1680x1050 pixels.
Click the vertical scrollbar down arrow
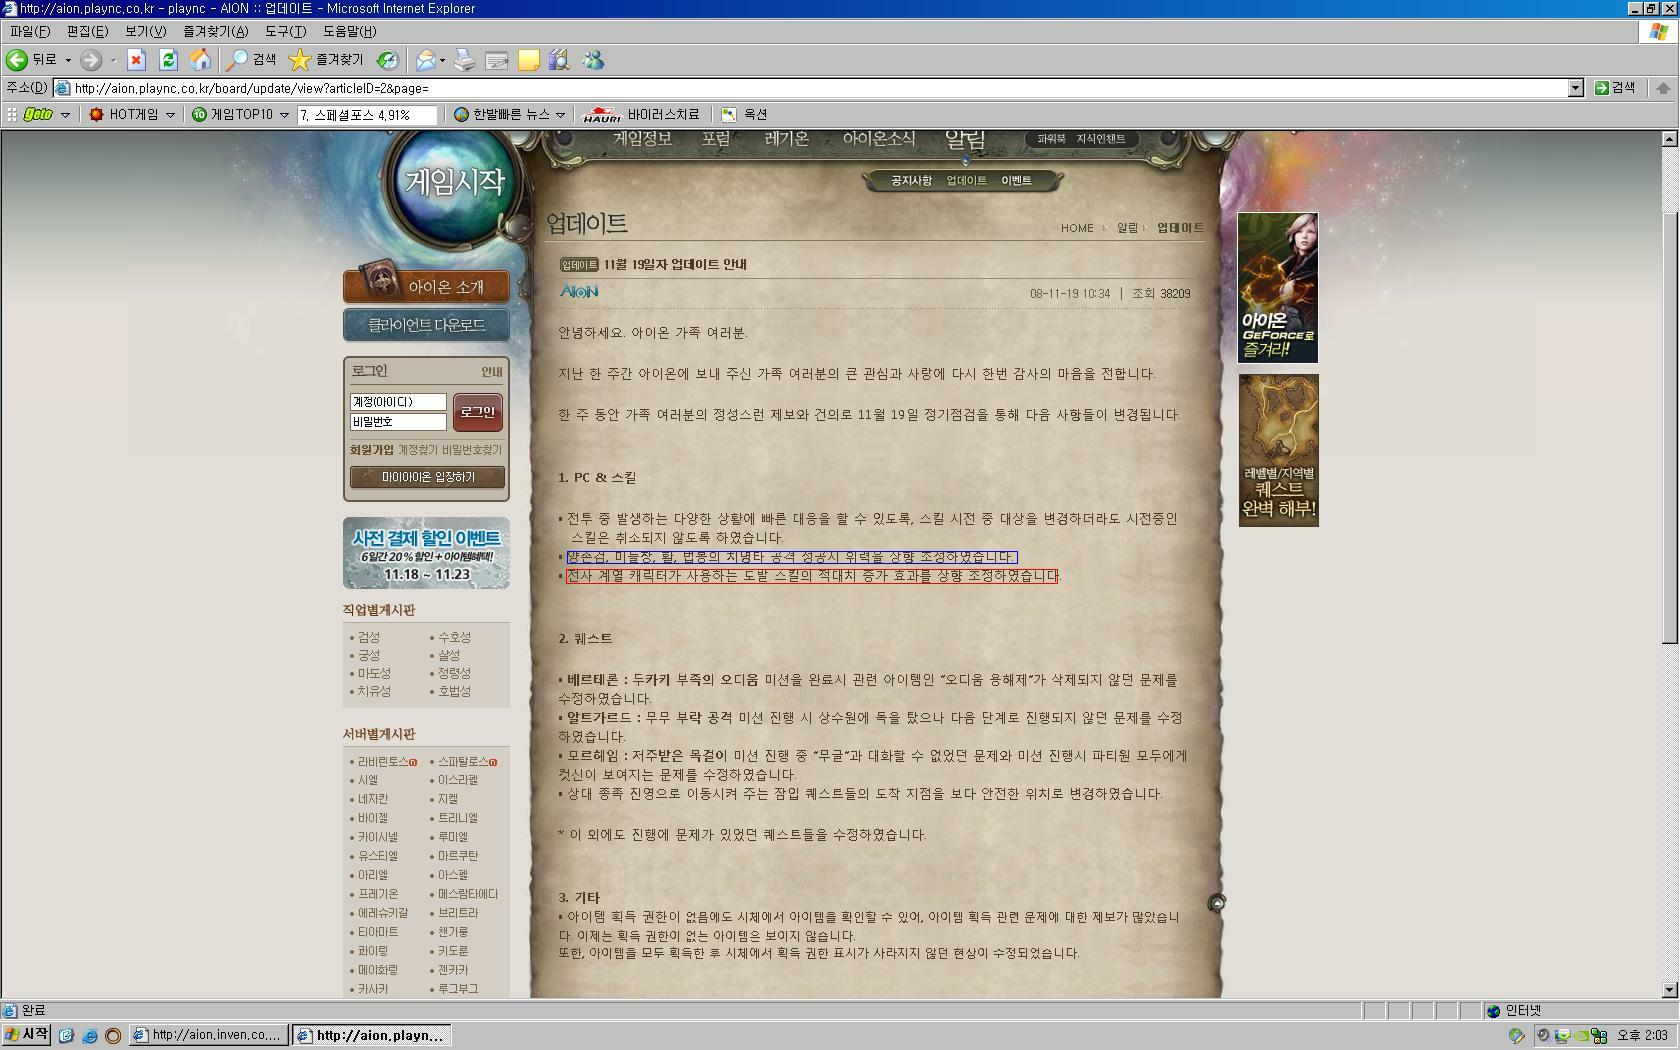(1668, 990)
